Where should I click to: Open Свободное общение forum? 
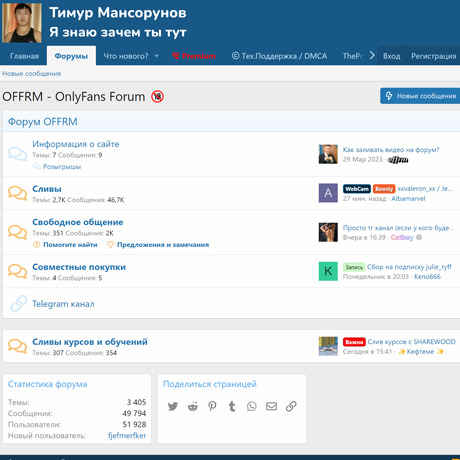[x=78, y=222]
